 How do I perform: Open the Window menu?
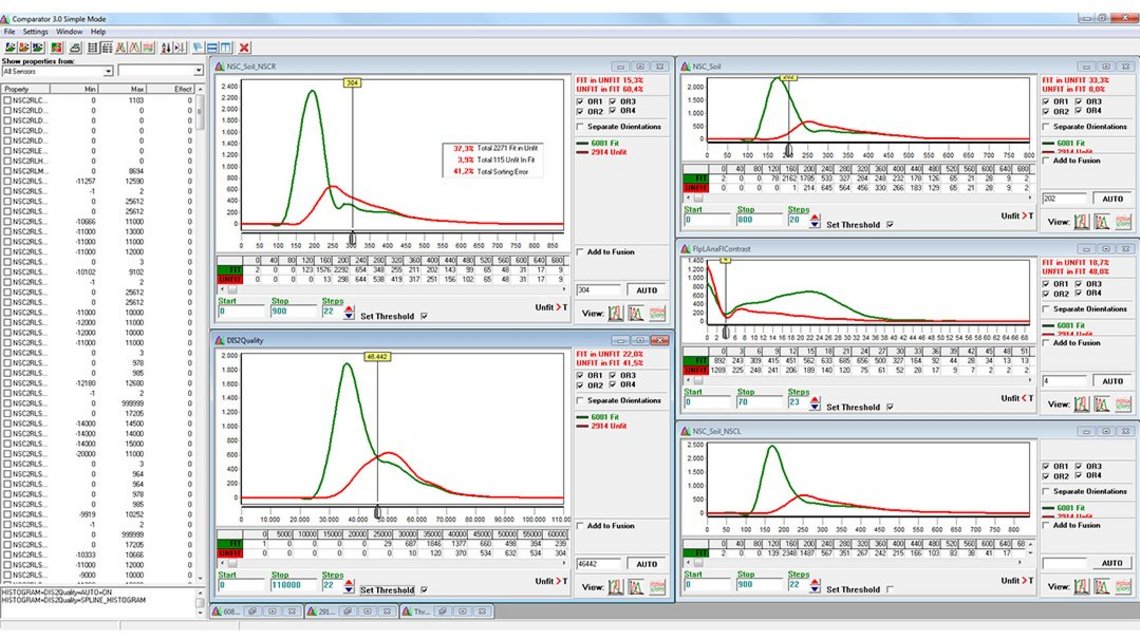[68, 31]
